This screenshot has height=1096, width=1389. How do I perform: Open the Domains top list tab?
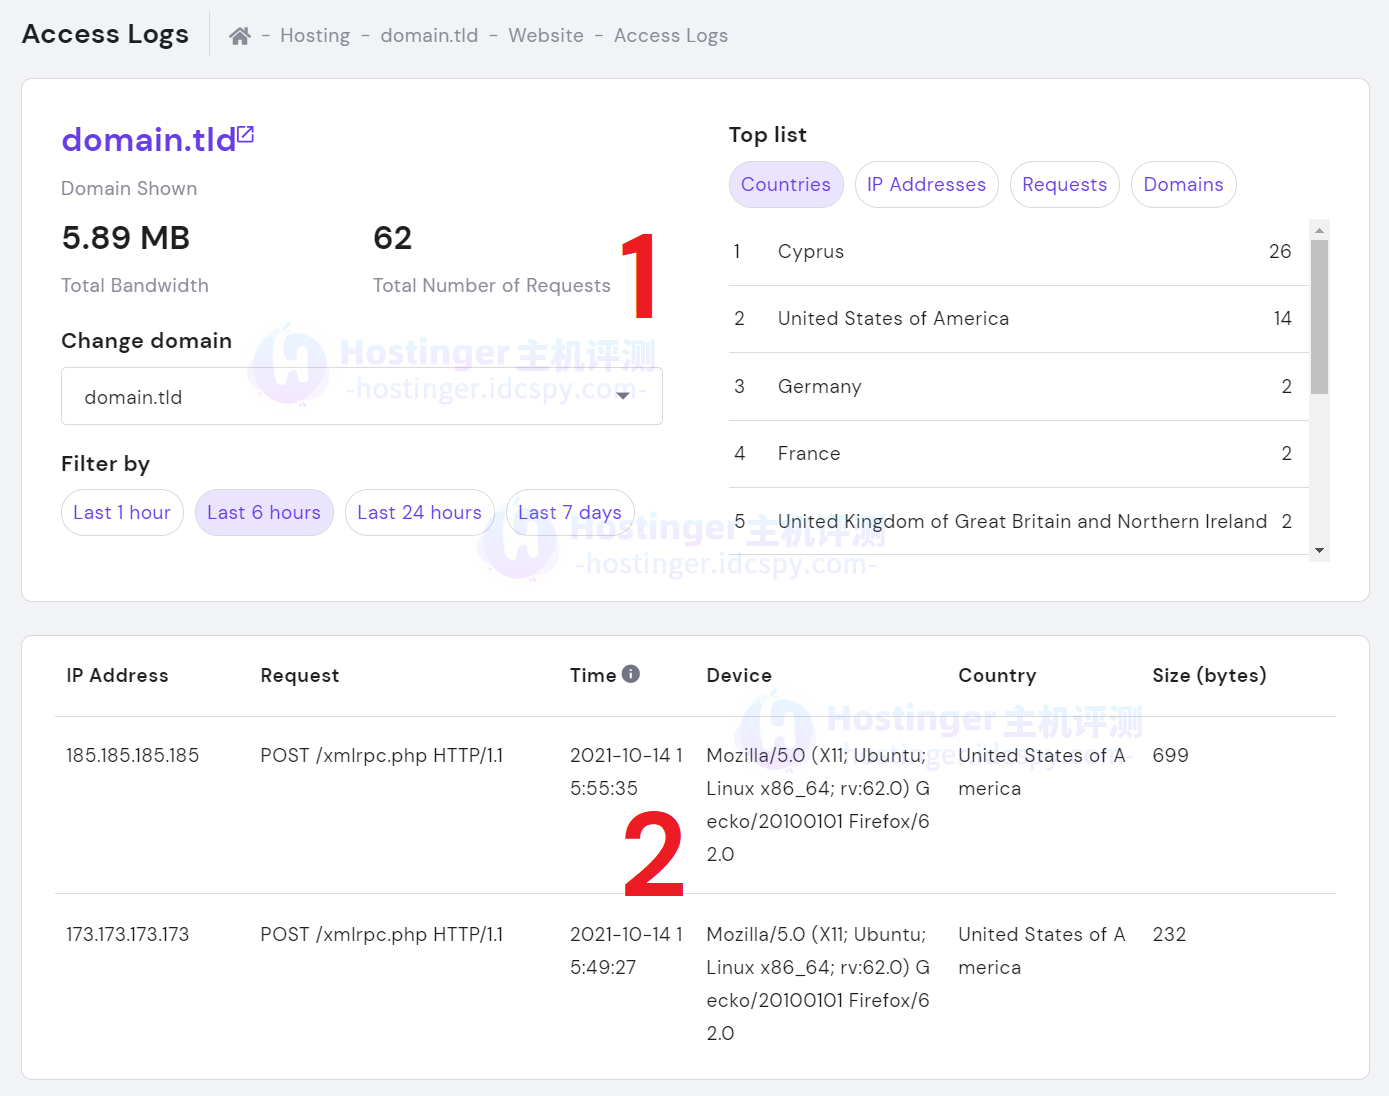tap(1183, 185)
